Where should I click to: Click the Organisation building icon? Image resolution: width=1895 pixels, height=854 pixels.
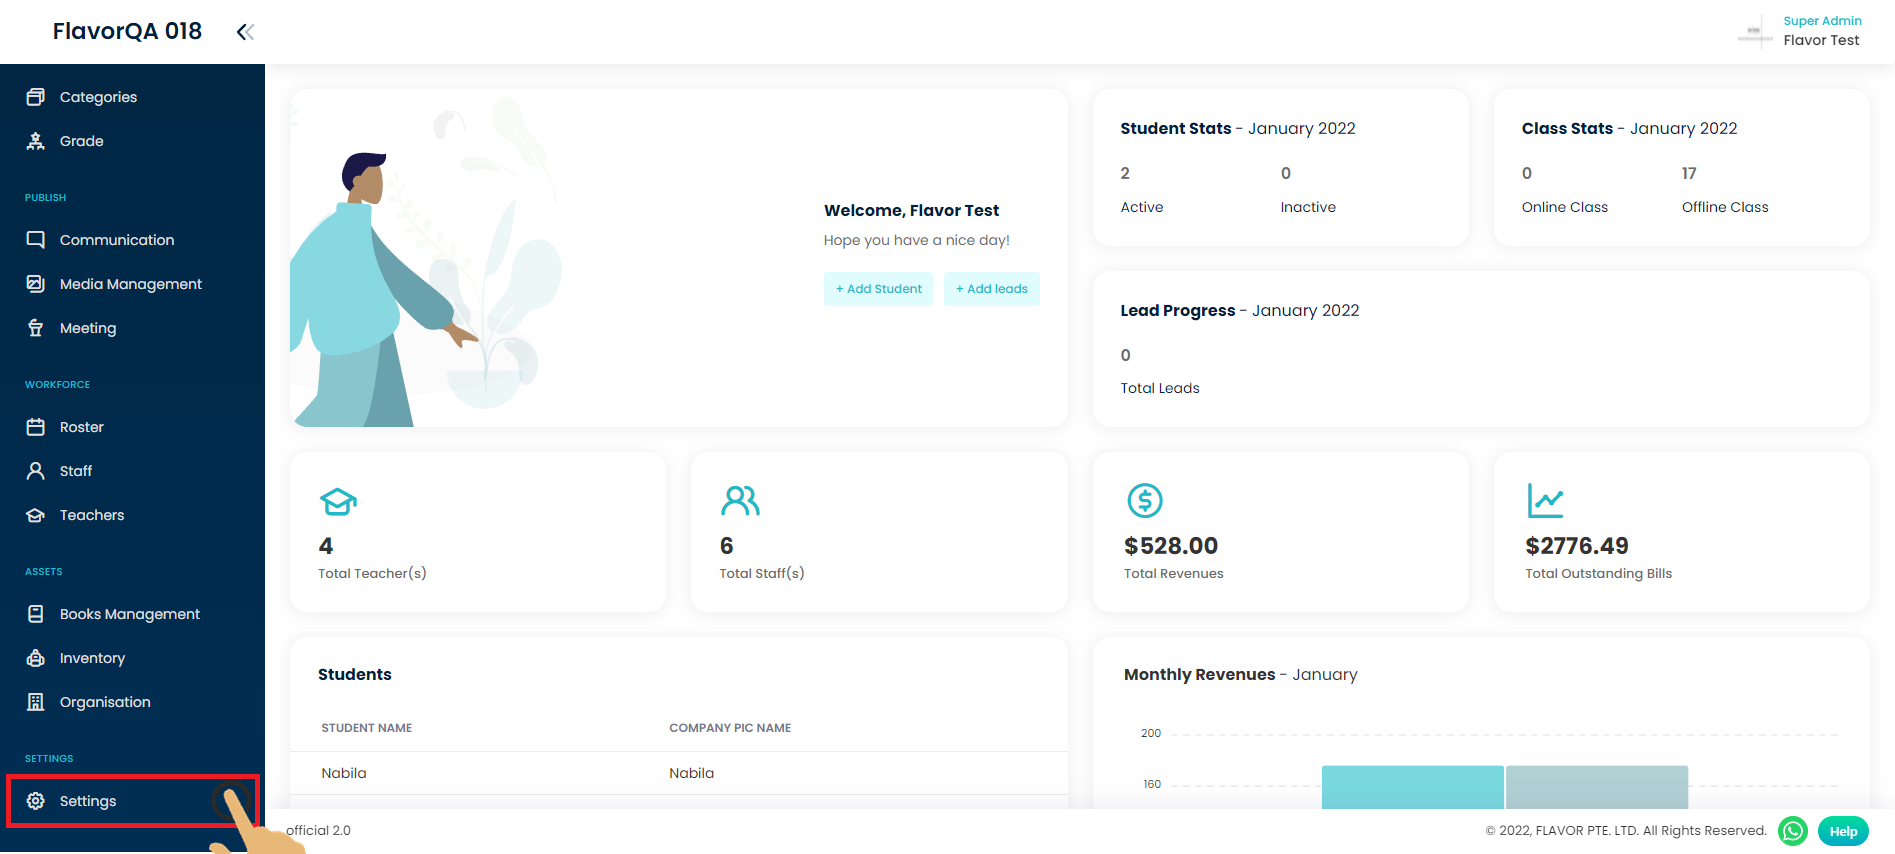point(36,702)
